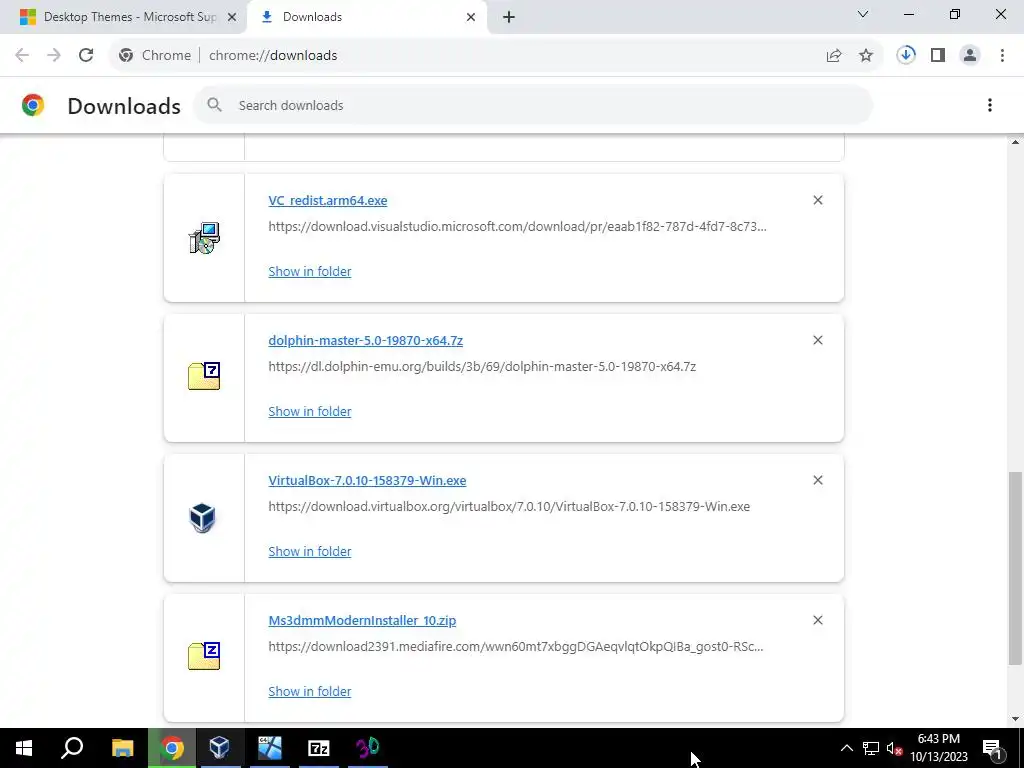Open the notification center icon
The width and height of the screenshot is (1024, 768).
tap(992, 748)
